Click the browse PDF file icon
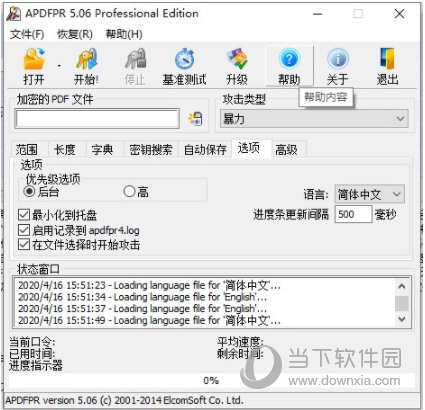This screenshot has width=425, height=410. click(195, 119)
